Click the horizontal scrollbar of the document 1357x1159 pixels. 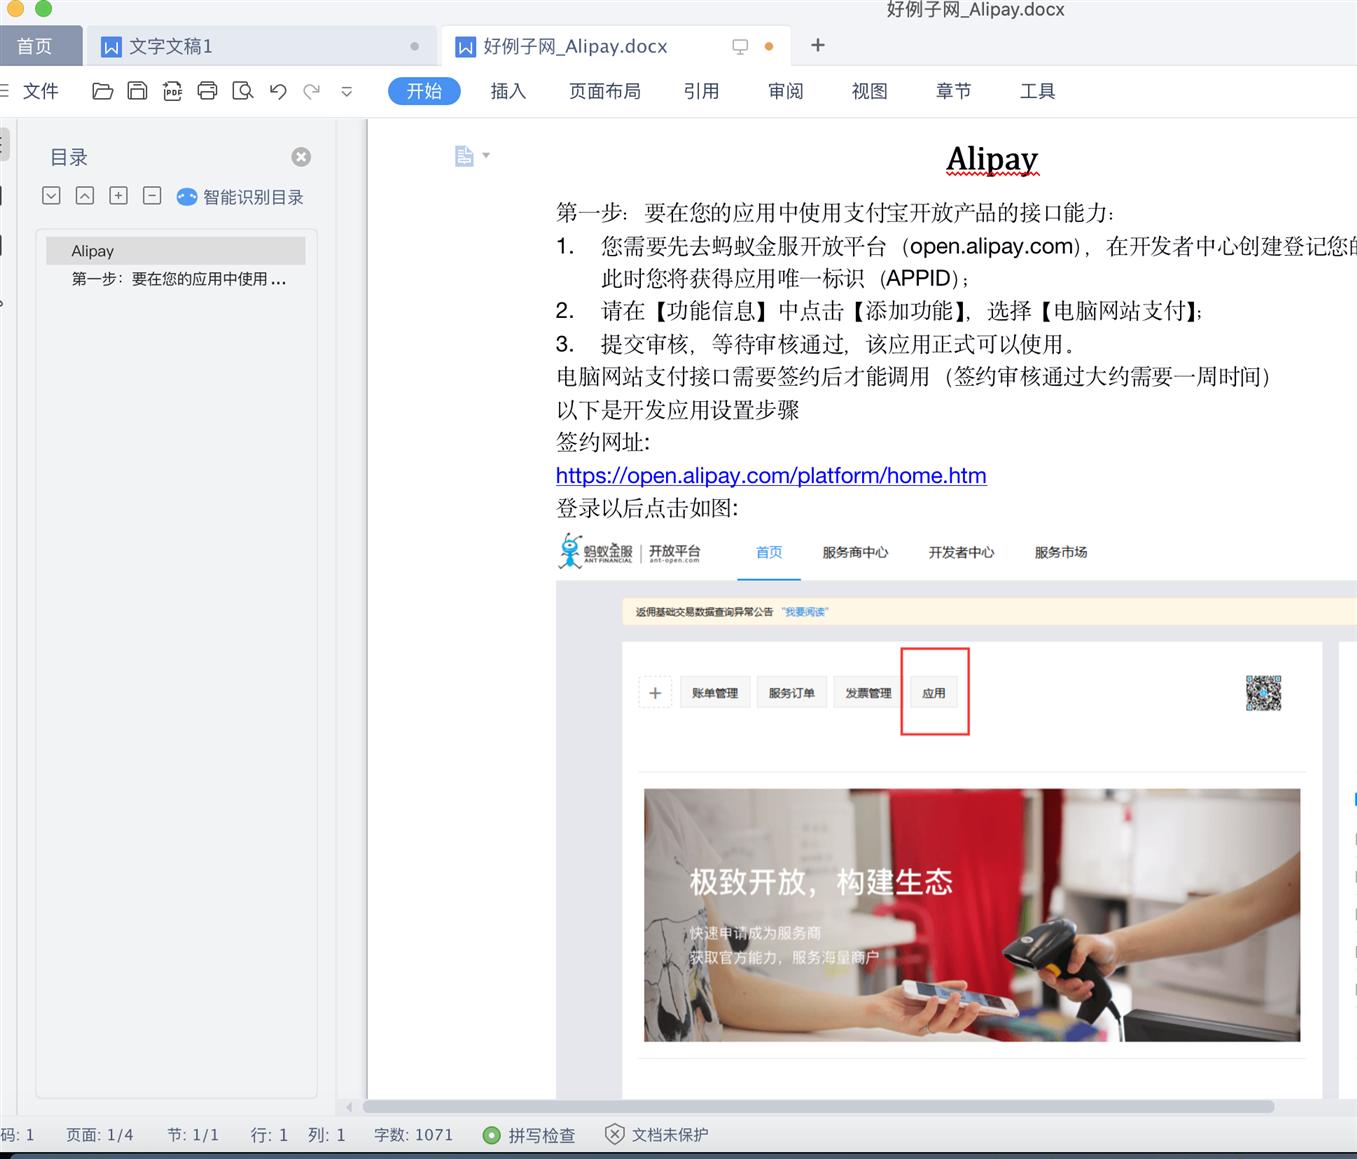click(818, 1107)
